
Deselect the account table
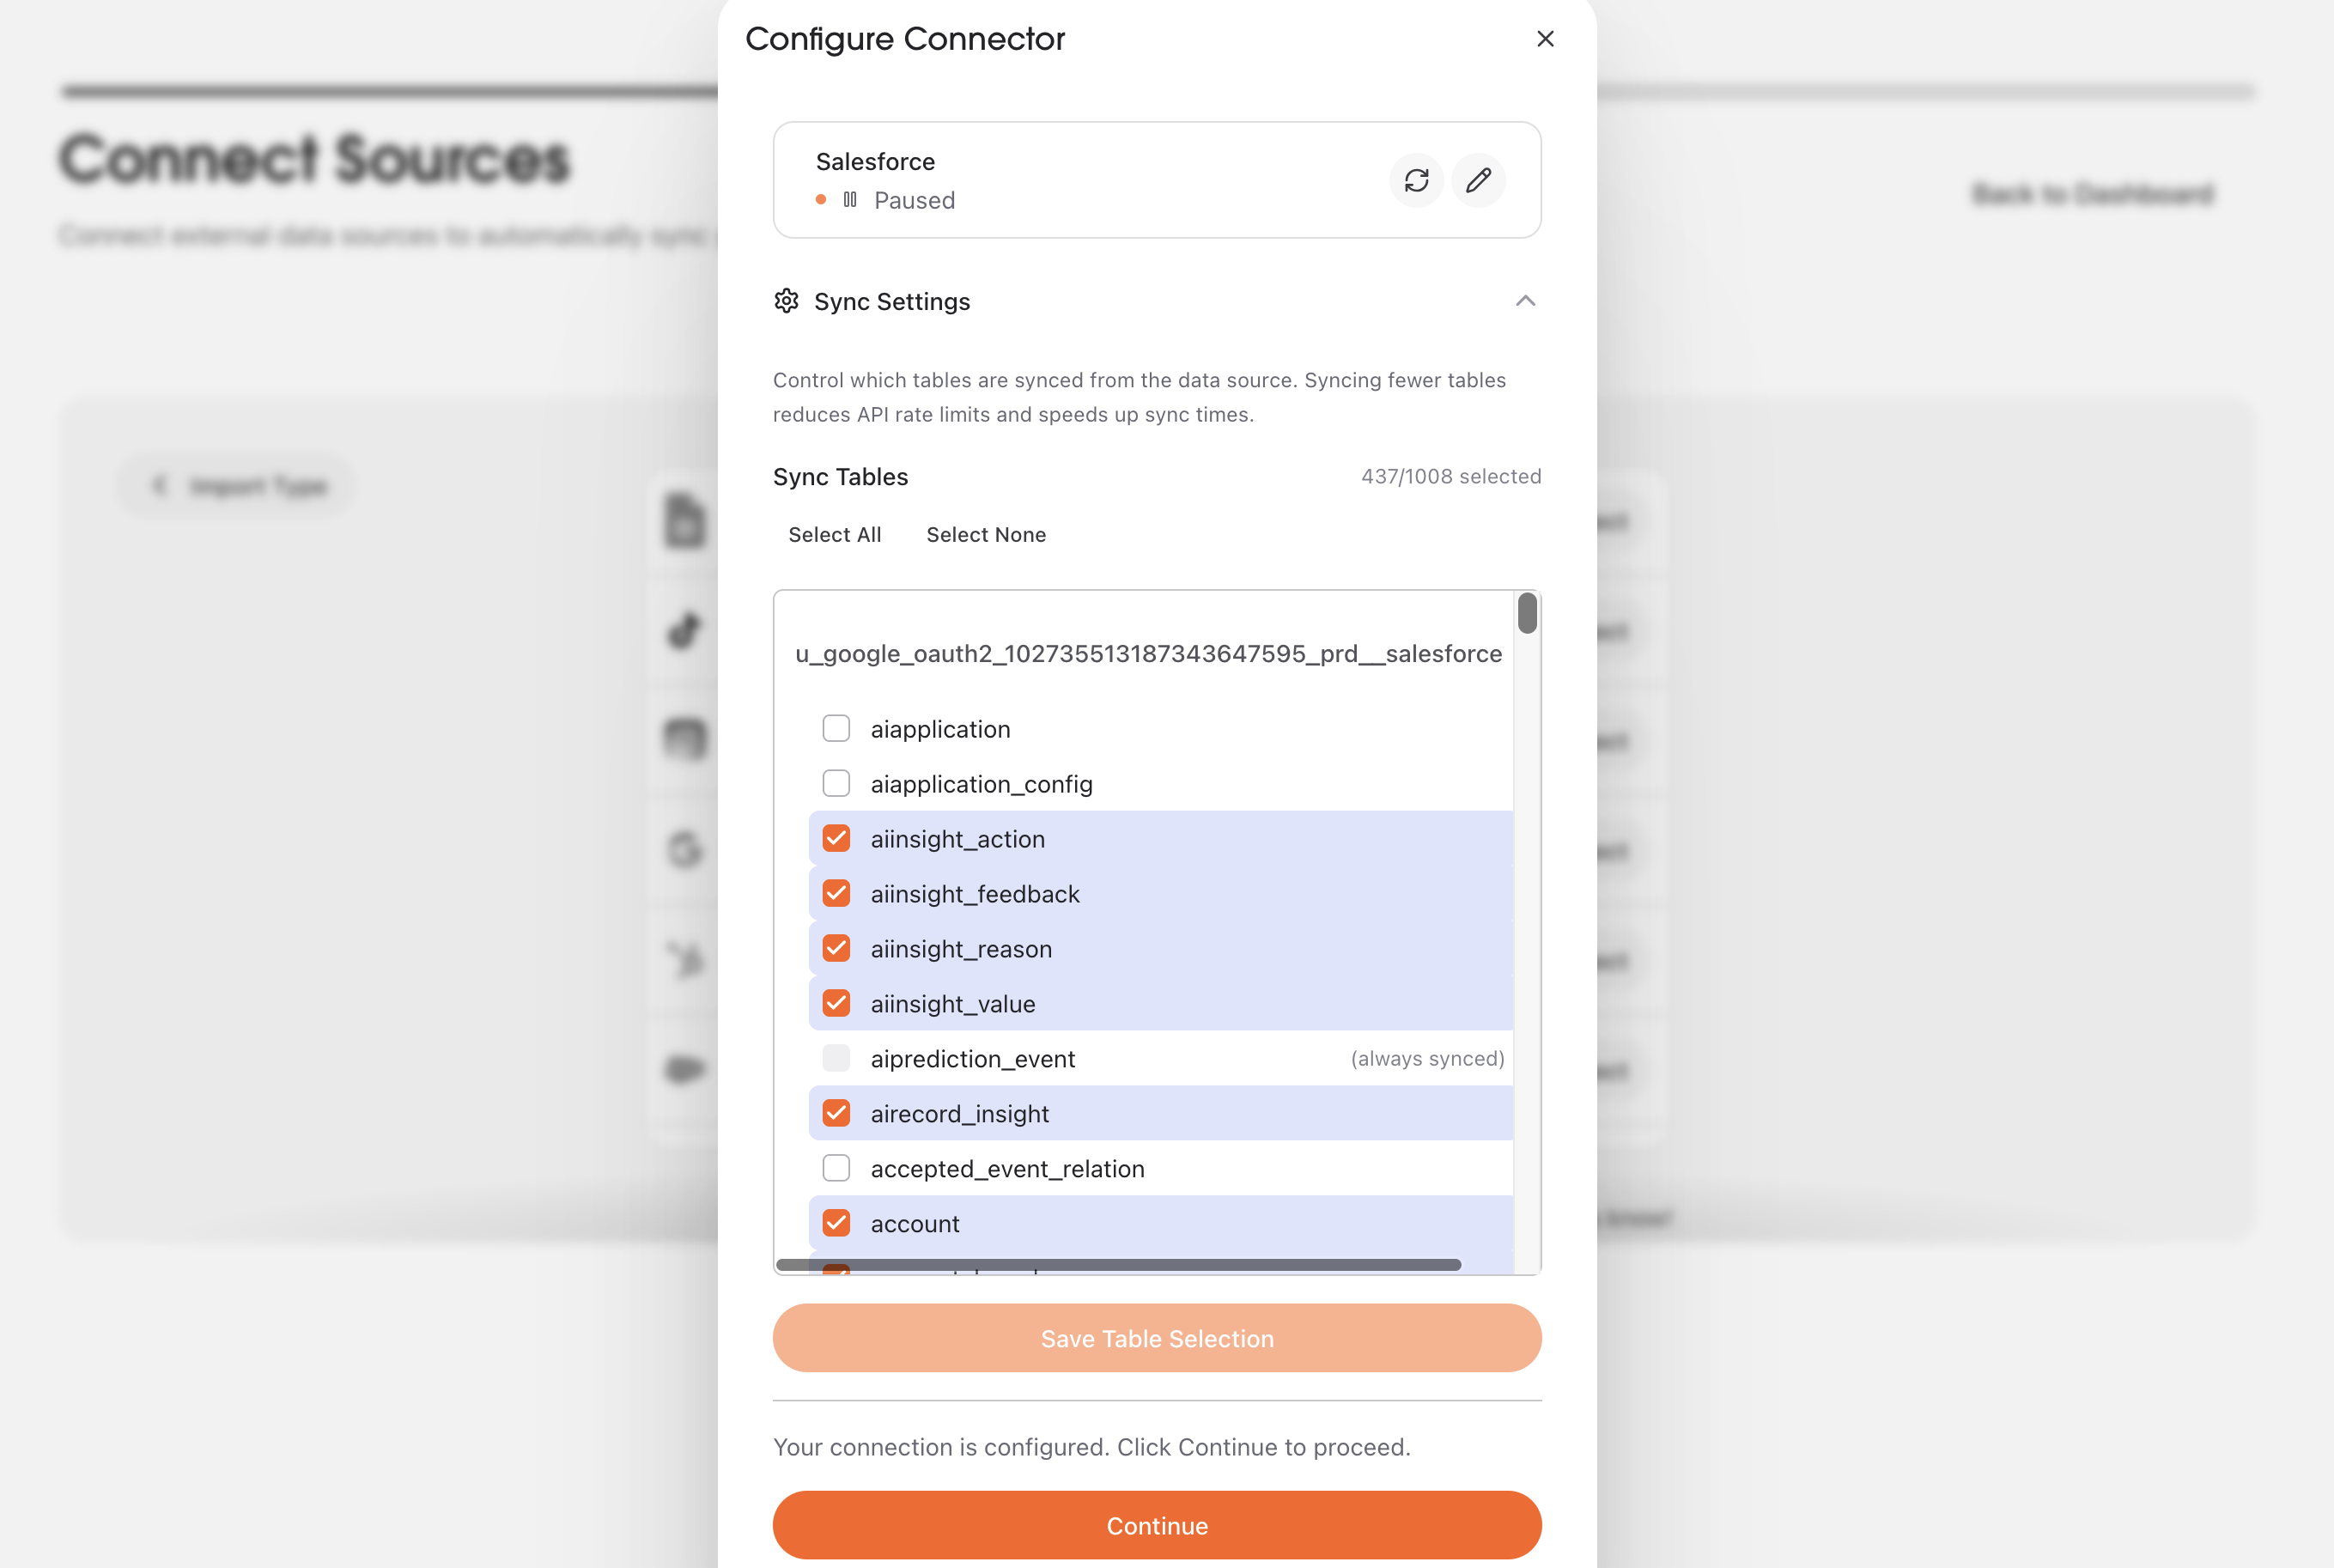pyautogui.click(x=835, y=1222)
